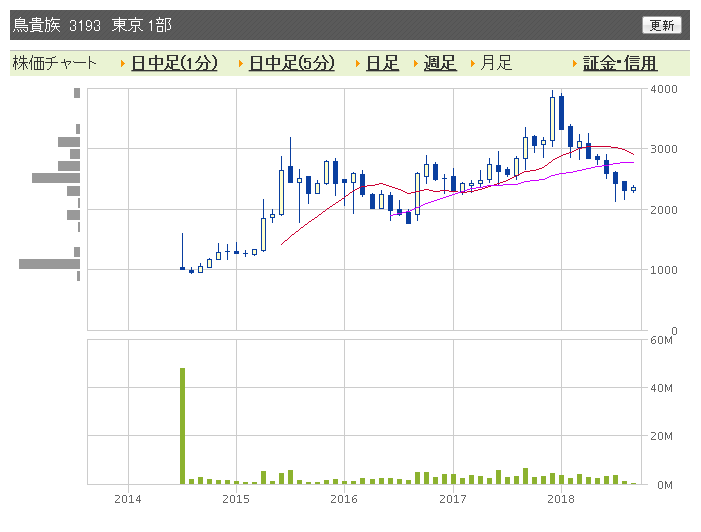Click the 2014 label on the time axis
701x532 pixels.
coord(128,499)
